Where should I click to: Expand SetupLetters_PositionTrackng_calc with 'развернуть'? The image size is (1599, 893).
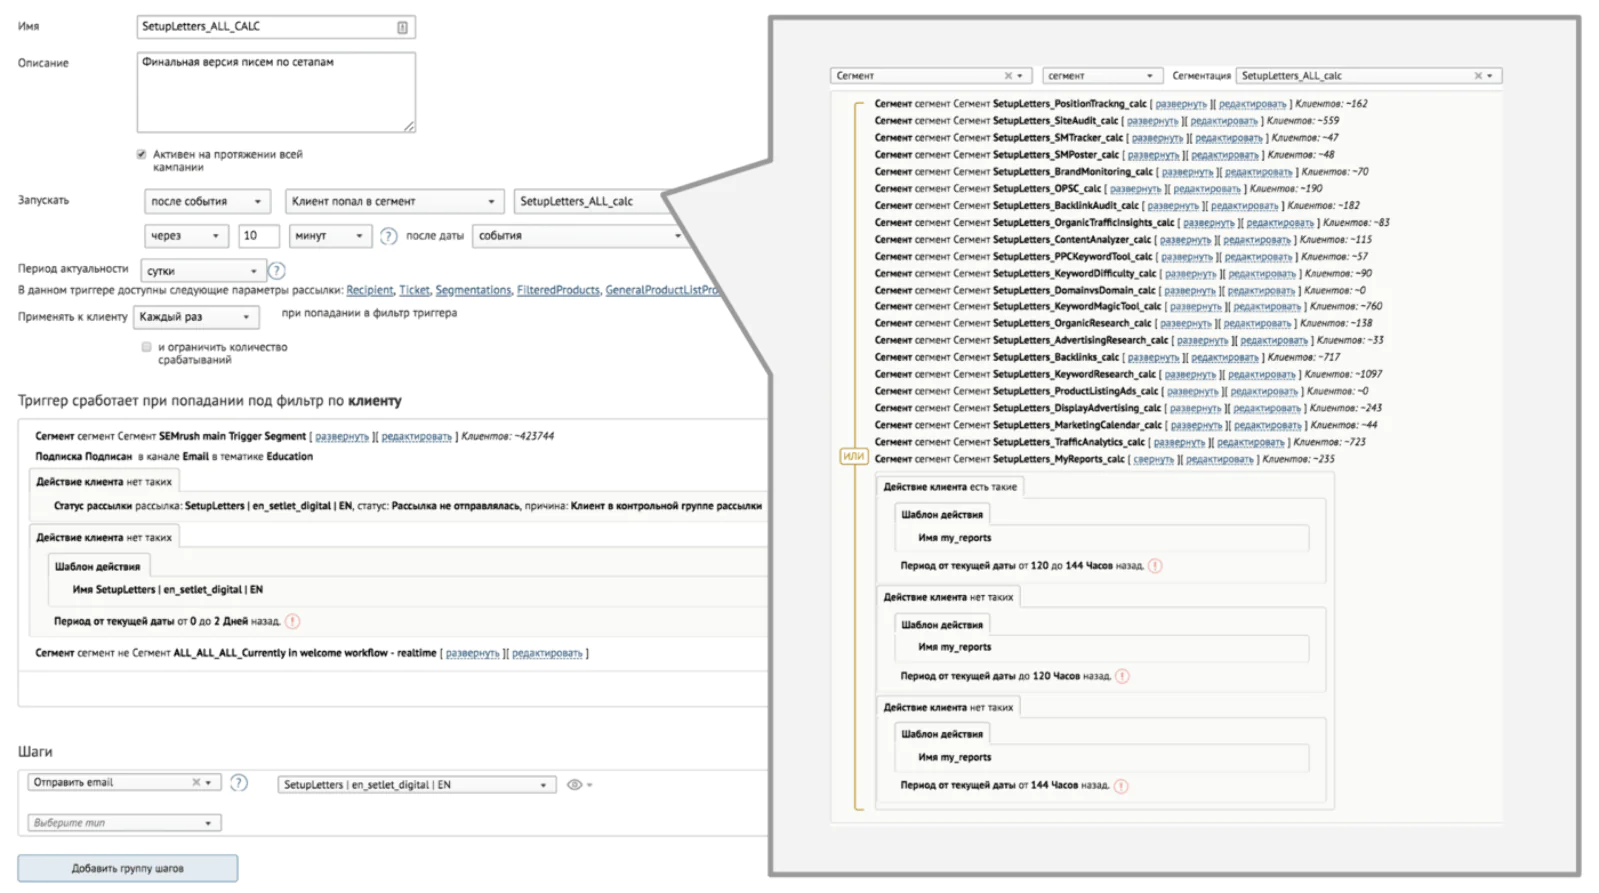tap(1181, 104)
